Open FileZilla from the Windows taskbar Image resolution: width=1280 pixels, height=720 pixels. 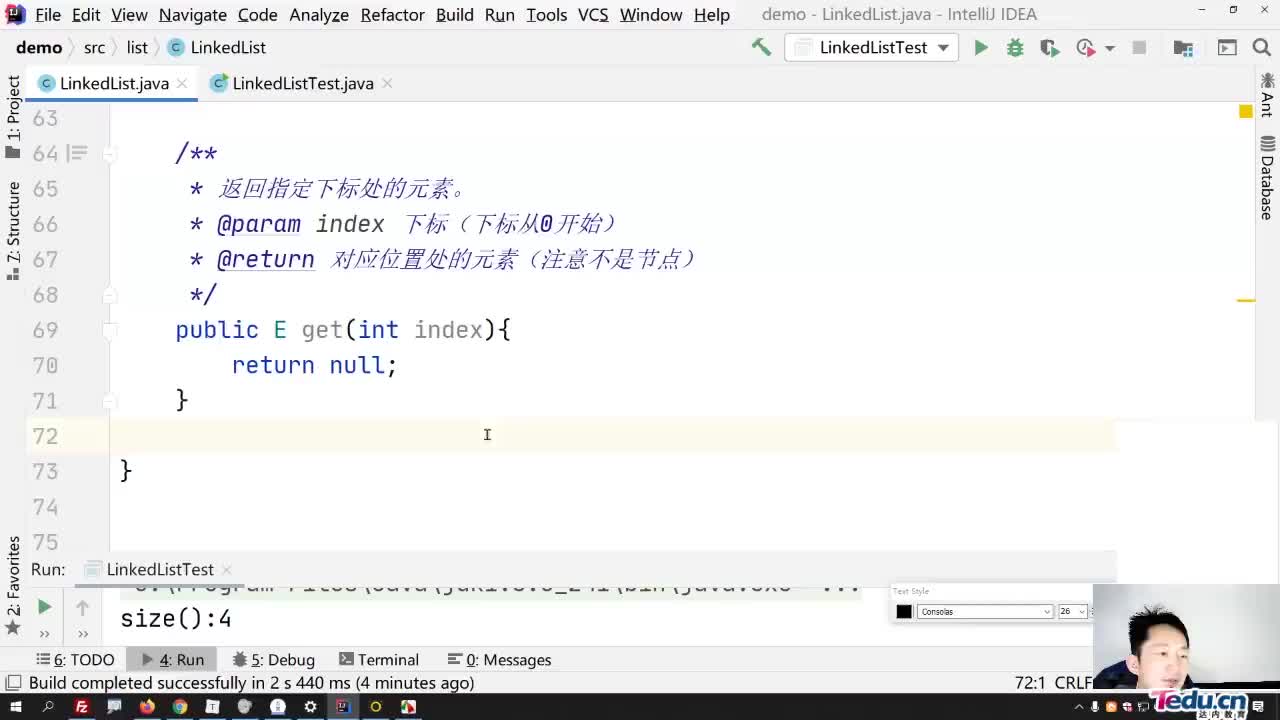coord(82,707)
